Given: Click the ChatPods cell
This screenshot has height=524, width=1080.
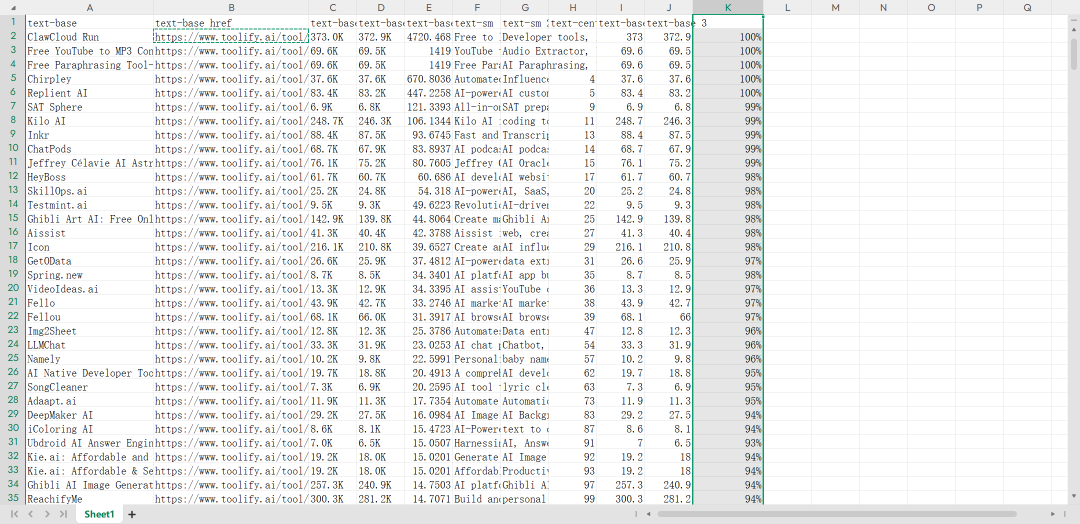Looking at the screenshot, I should (x=89, y=149).
